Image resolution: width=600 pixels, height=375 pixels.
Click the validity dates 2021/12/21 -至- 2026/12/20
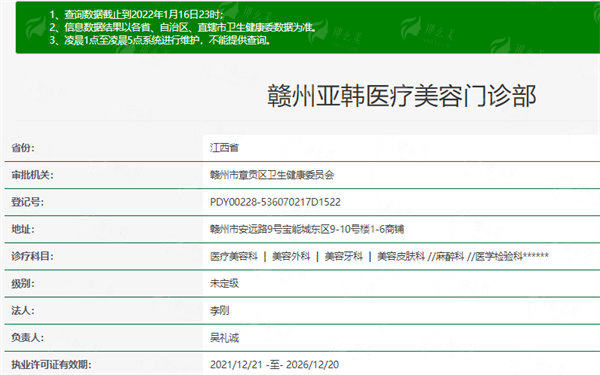(x=274, y=365)
